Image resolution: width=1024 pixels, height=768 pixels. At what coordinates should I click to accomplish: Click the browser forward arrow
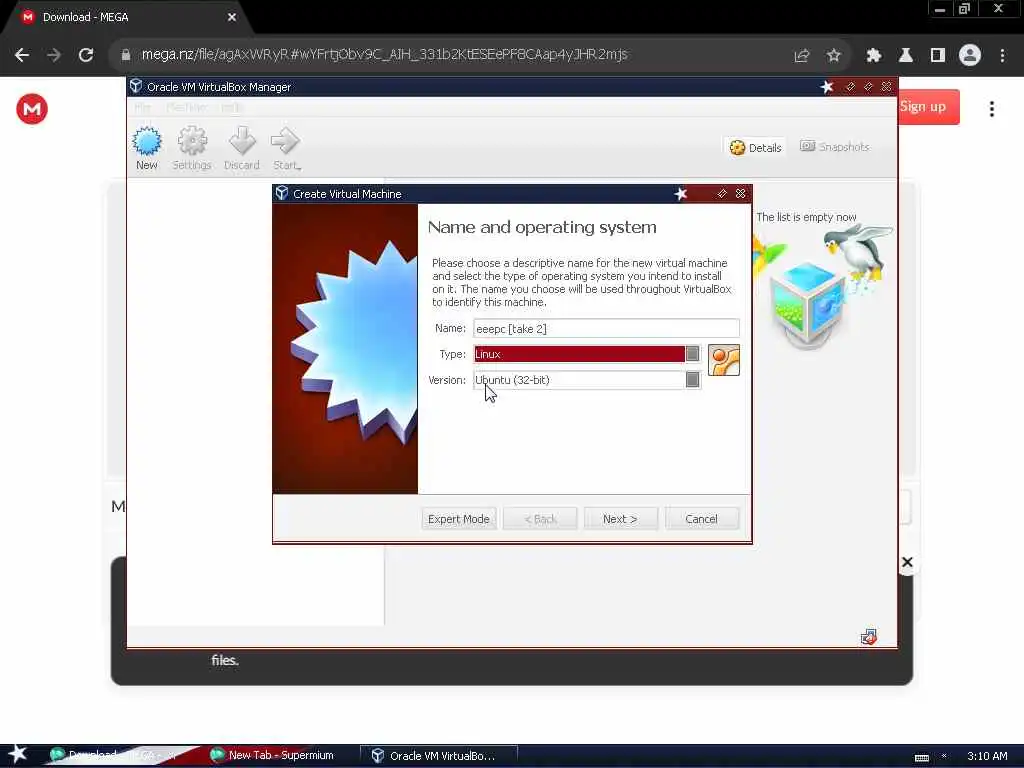(x=54, y=56)
